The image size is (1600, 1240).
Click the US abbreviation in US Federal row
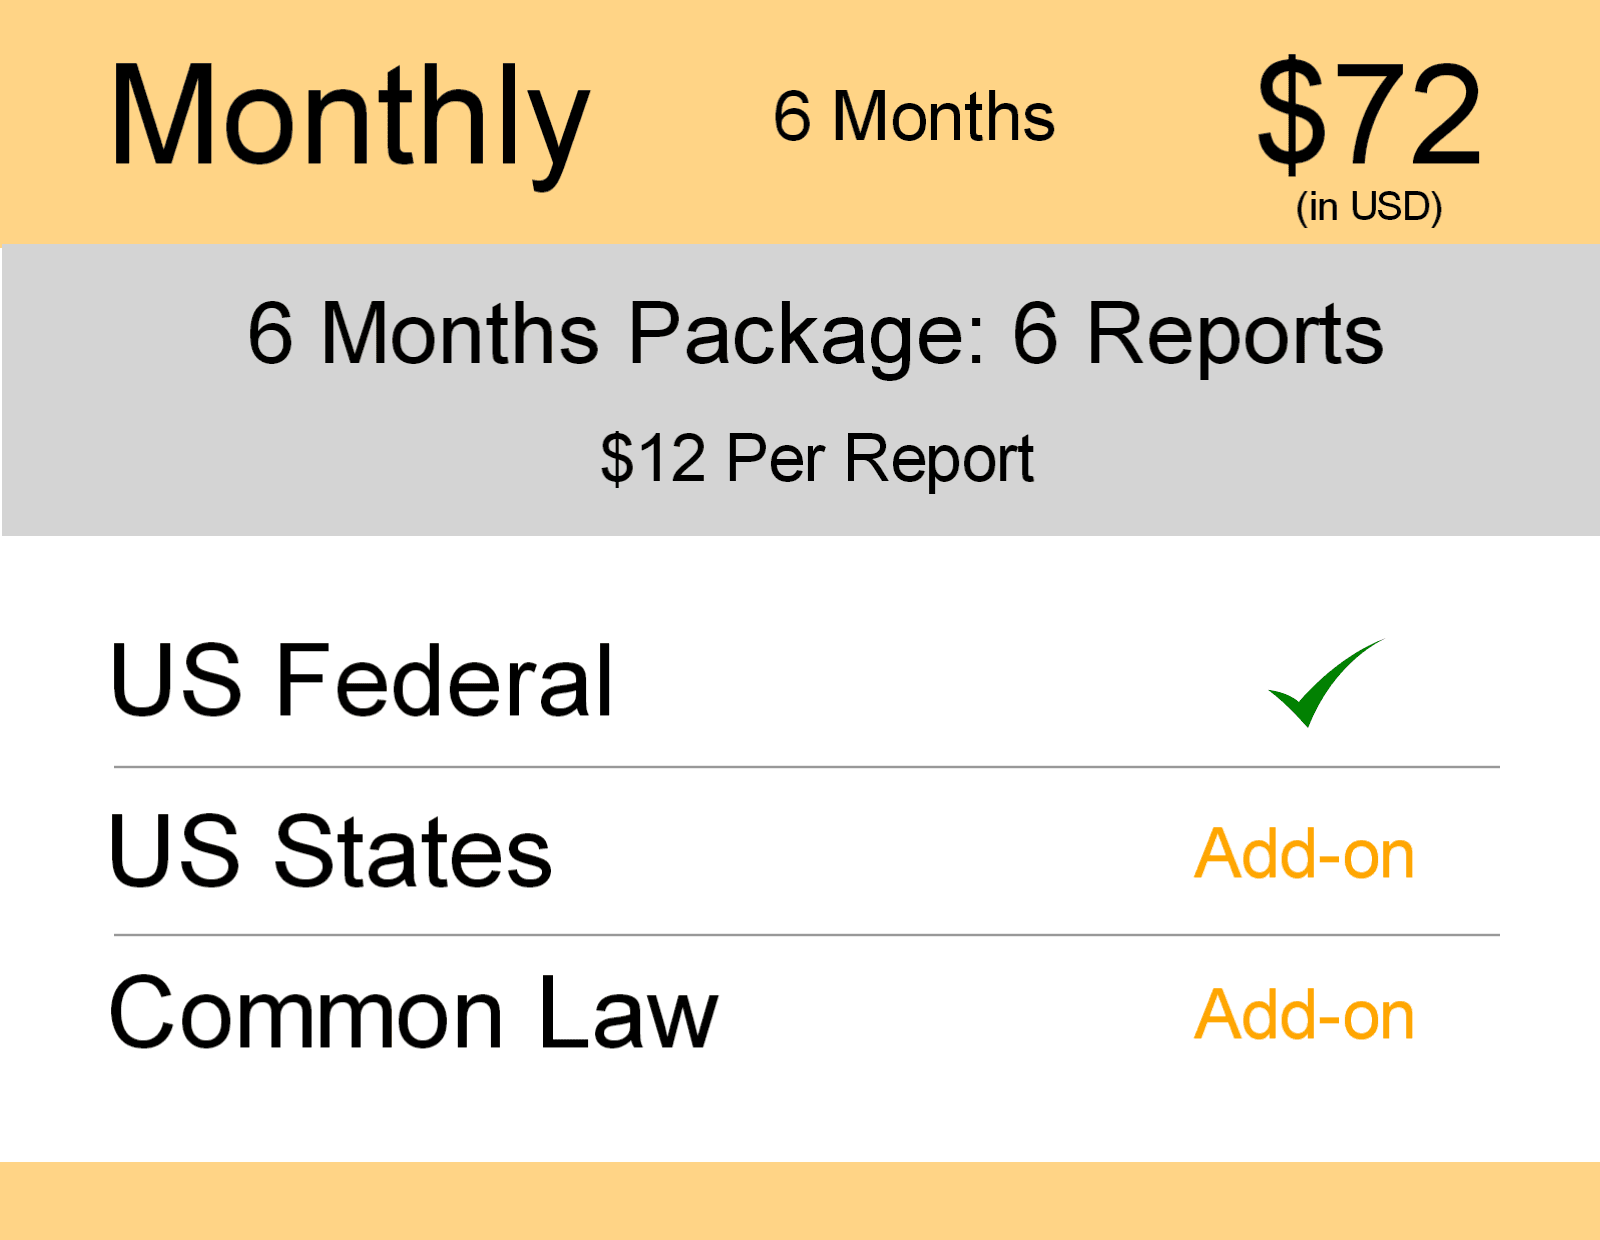click(x=176, y=681)
